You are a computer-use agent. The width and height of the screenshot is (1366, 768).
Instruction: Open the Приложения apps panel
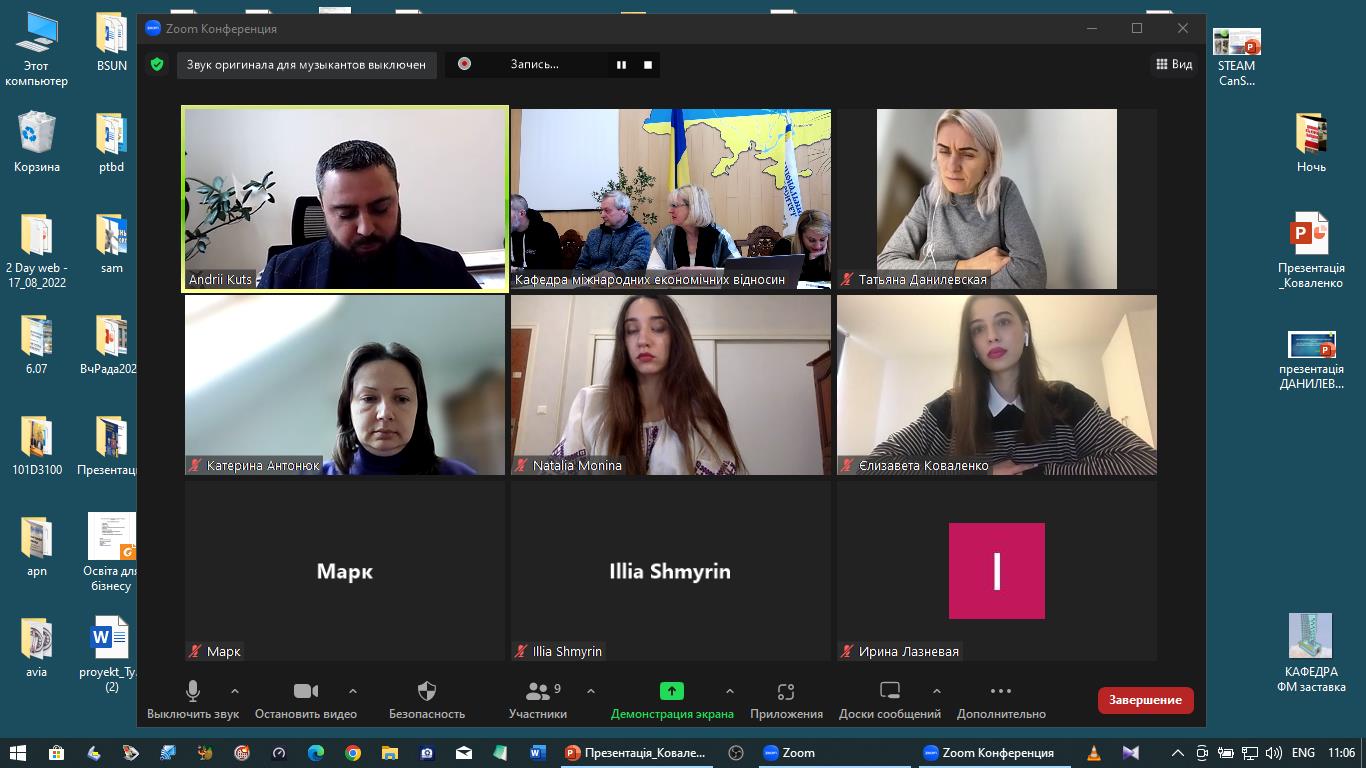(x=786, y=699)
